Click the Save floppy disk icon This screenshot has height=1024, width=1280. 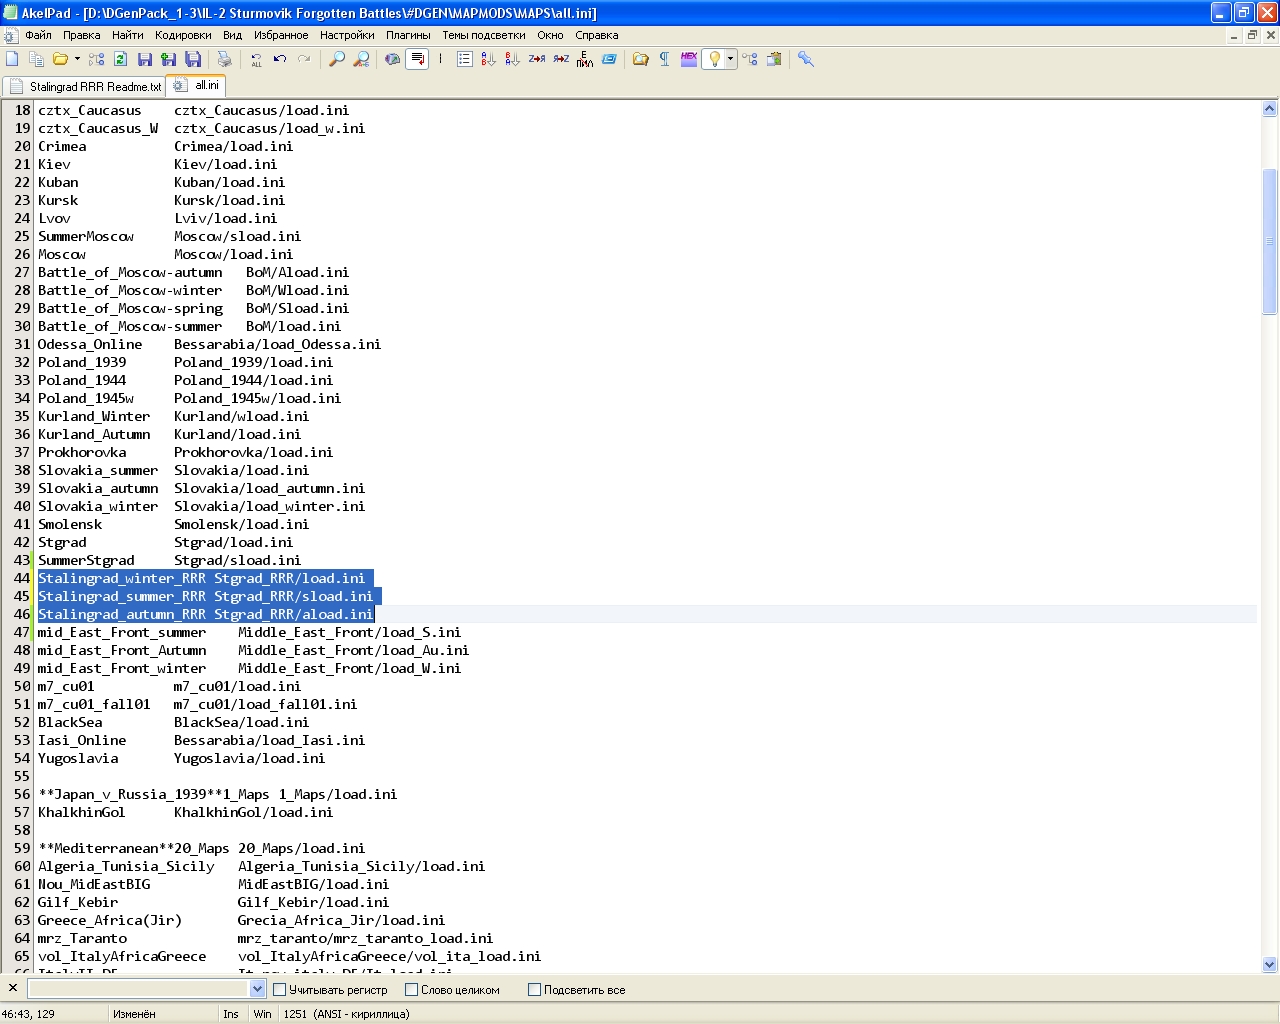click(x=145, y=59)
